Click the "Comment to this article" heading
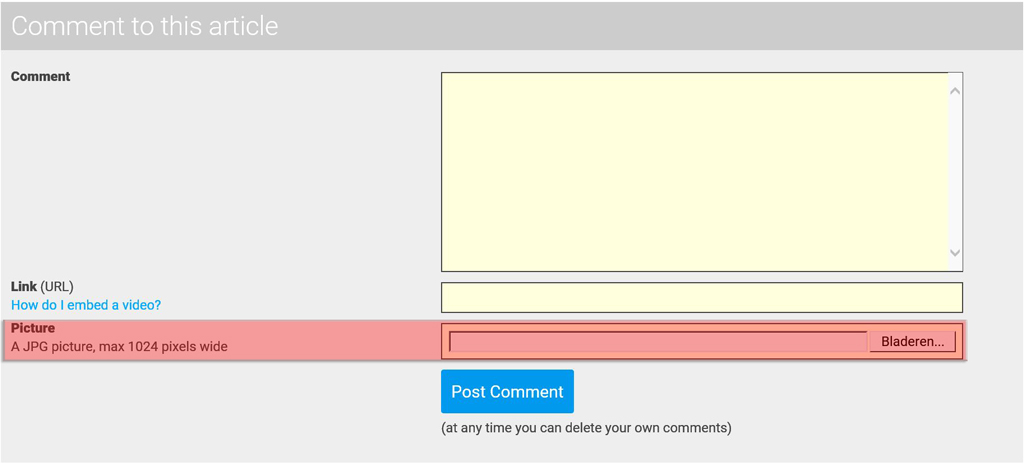 (145, 26)
